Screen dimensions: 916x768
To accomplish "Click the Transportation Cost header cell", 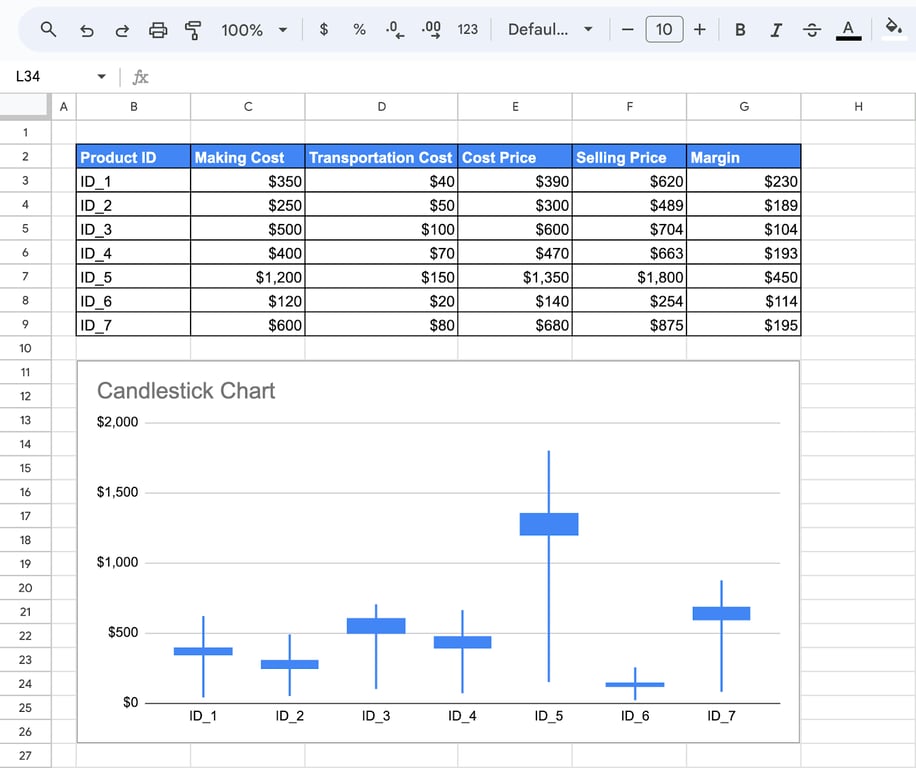I will 381,157.
